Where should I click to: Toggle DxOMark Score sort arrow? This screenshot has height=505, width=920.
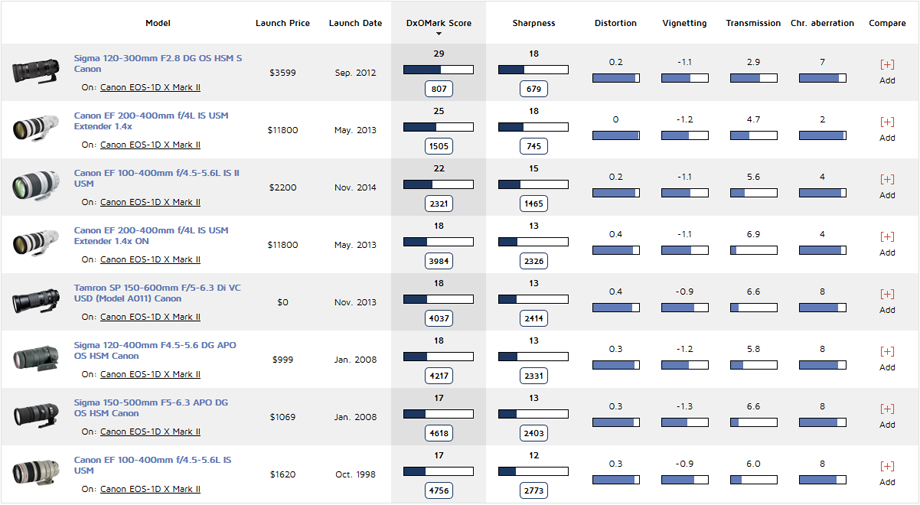438,34
